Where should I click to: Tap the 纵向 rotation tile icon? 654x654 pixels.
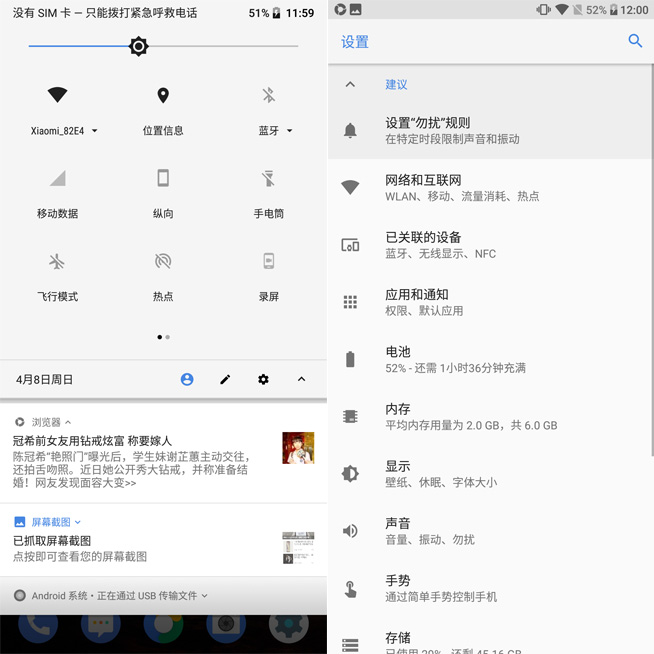(163, 179)
